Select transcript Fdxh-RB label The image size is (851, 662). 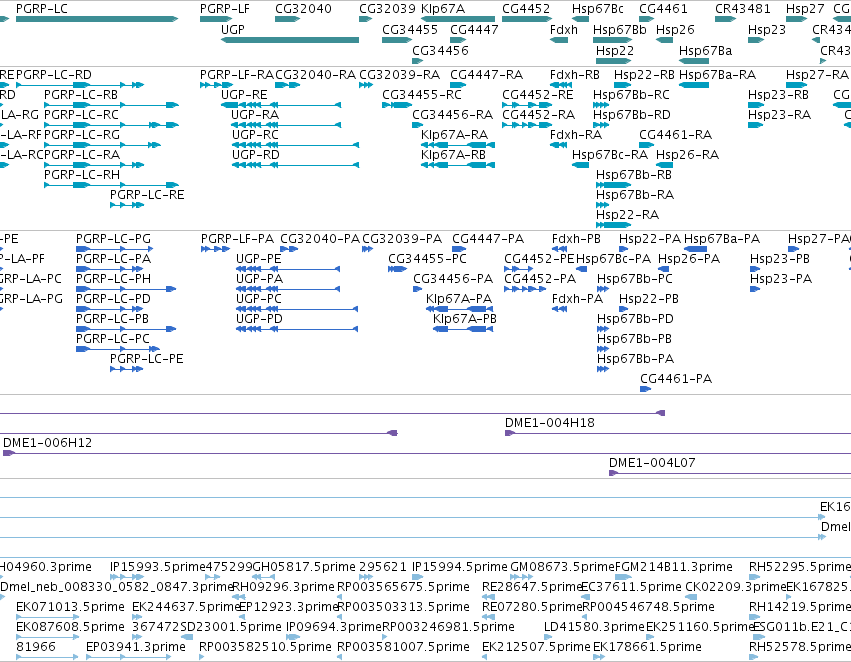575,75
